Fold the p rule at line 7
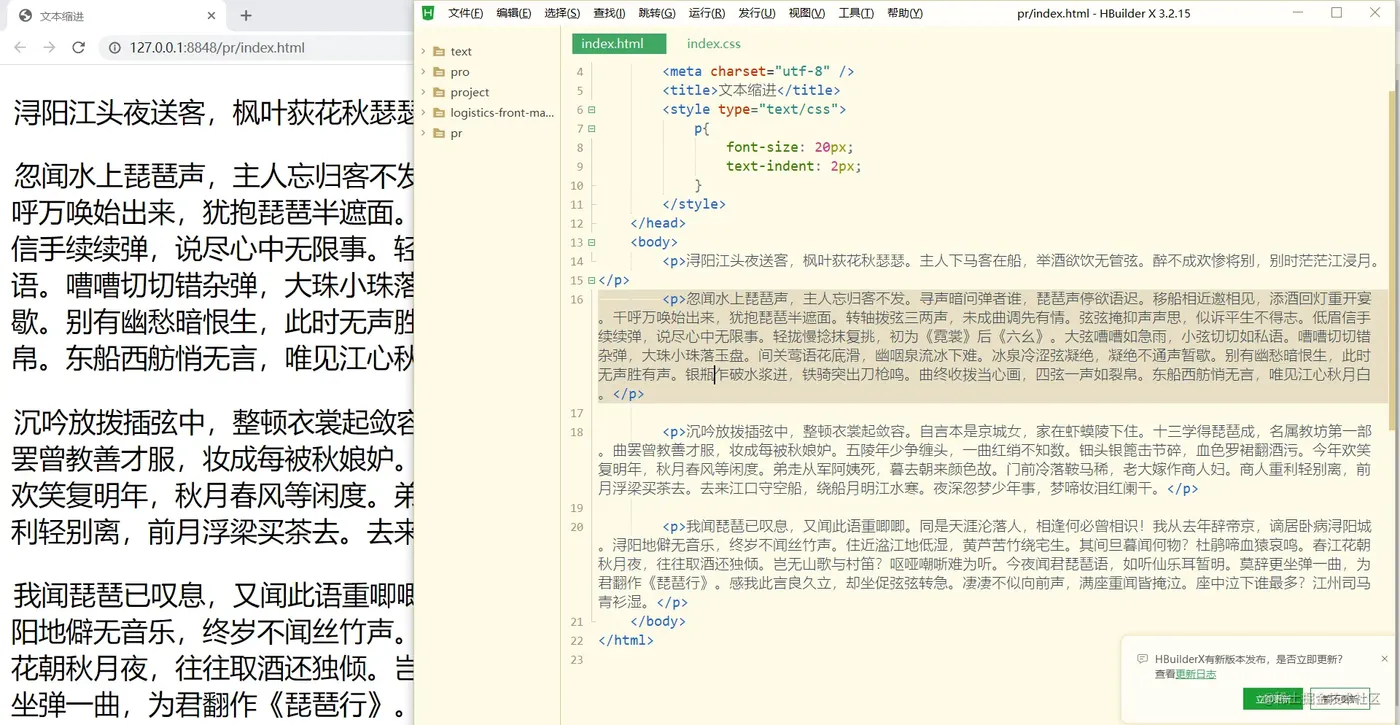 pos(592,128)
